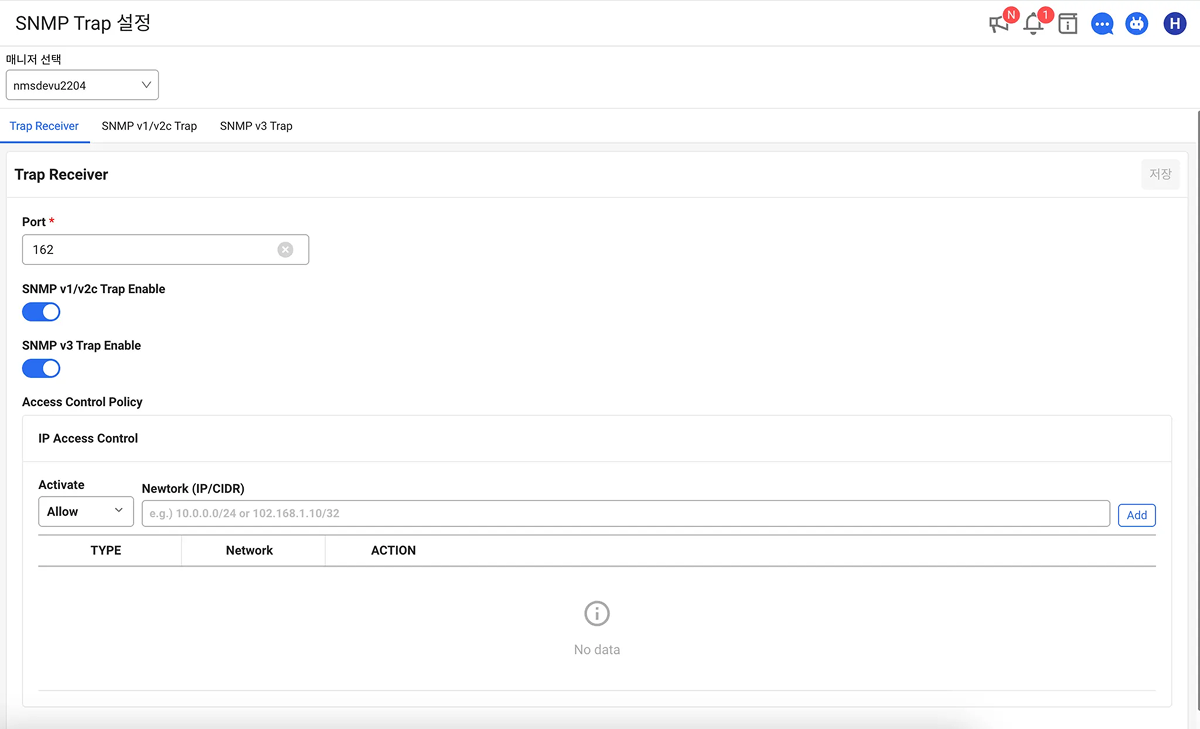Click inside the Port number field
This screenshot has width=1200, height=729.
point(150,250)
